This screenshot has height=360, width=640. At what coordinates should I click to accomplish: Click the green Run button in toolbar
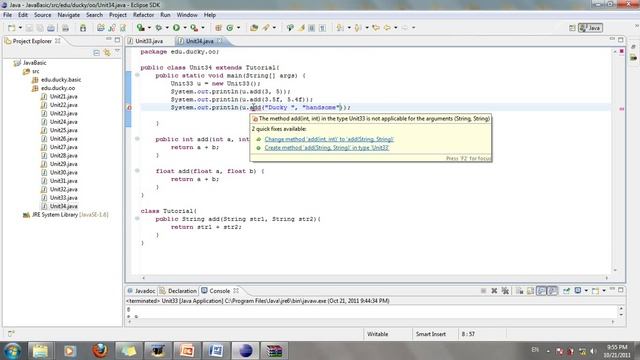click(176, 28)
